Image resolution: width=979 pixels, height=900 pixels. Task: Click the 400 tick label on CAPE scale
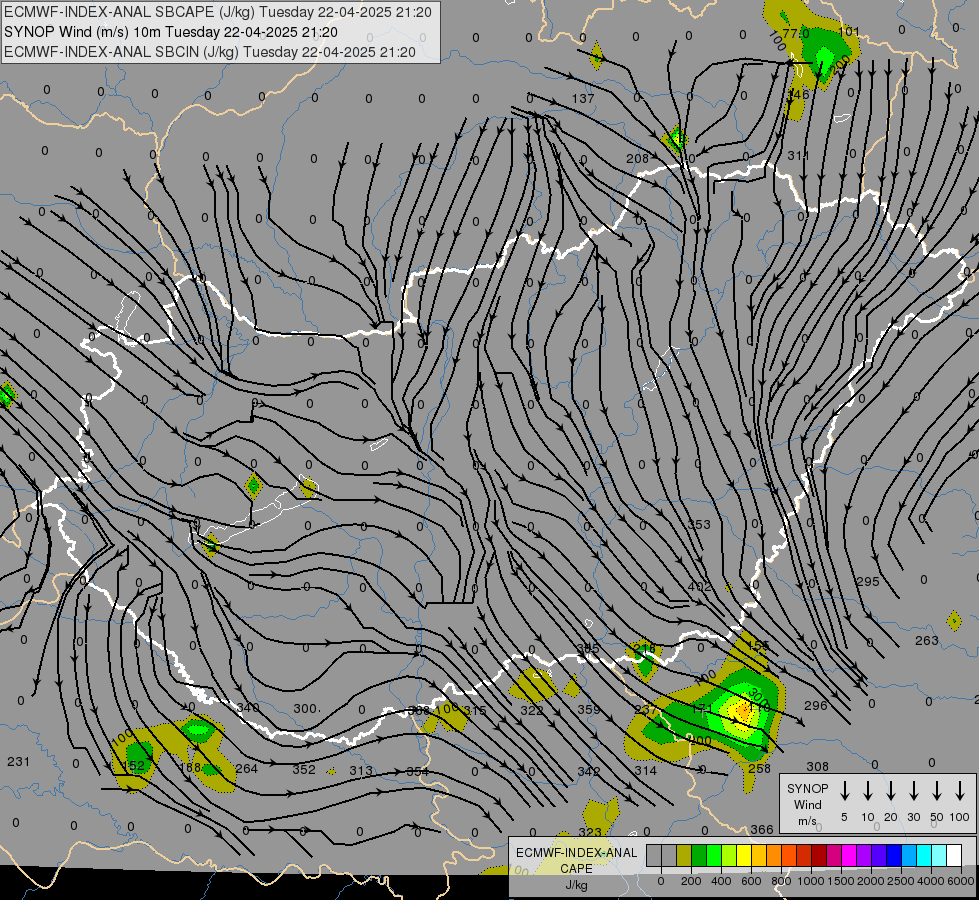tap(721, 881)
